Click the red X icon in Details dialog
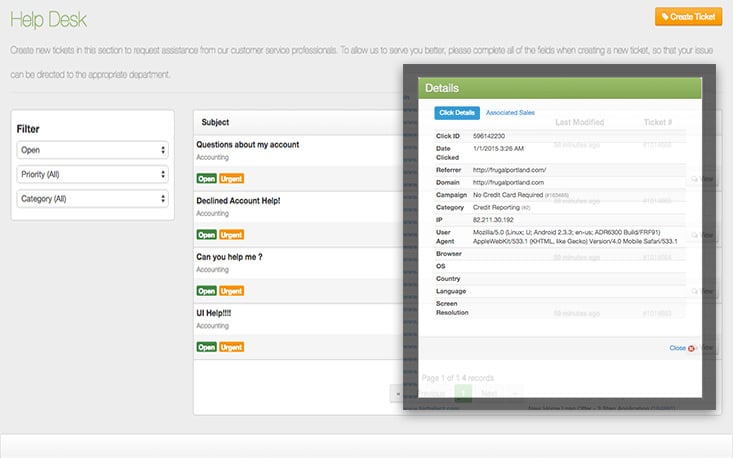This screenshot has width=733, height=458. [x=692, y=348]
